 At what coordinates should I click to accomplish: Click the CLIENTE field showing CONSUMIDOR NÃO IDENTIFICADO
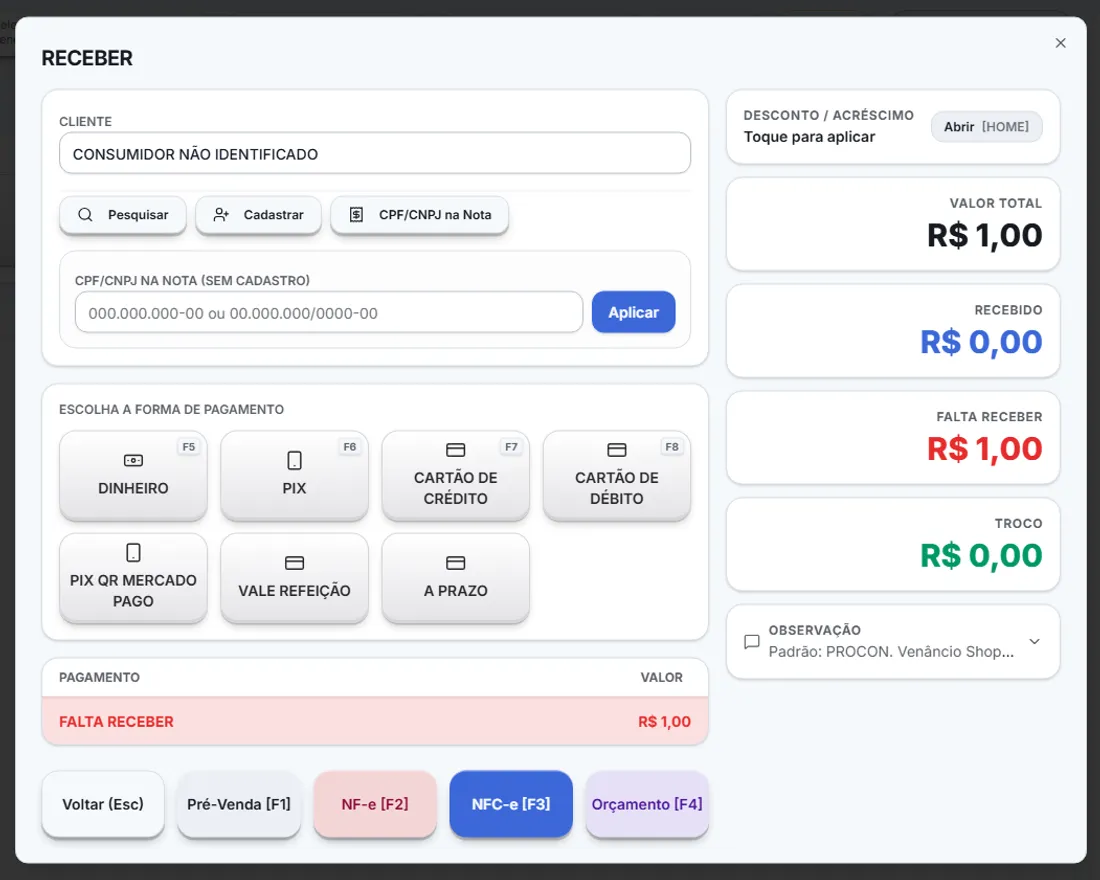pyautogui.click(x=375, y=154)
